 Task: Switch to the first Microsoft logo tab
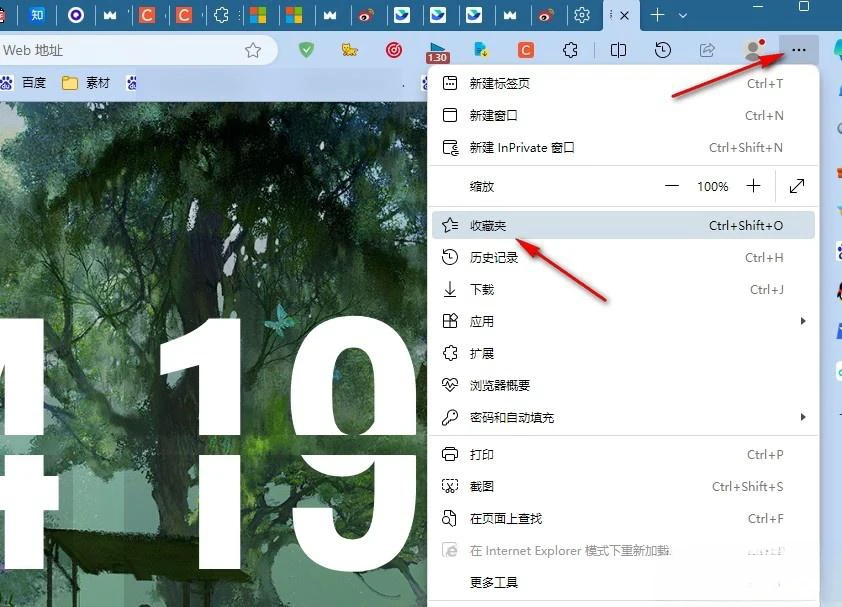pyautogui.click(x=258, y=15)
